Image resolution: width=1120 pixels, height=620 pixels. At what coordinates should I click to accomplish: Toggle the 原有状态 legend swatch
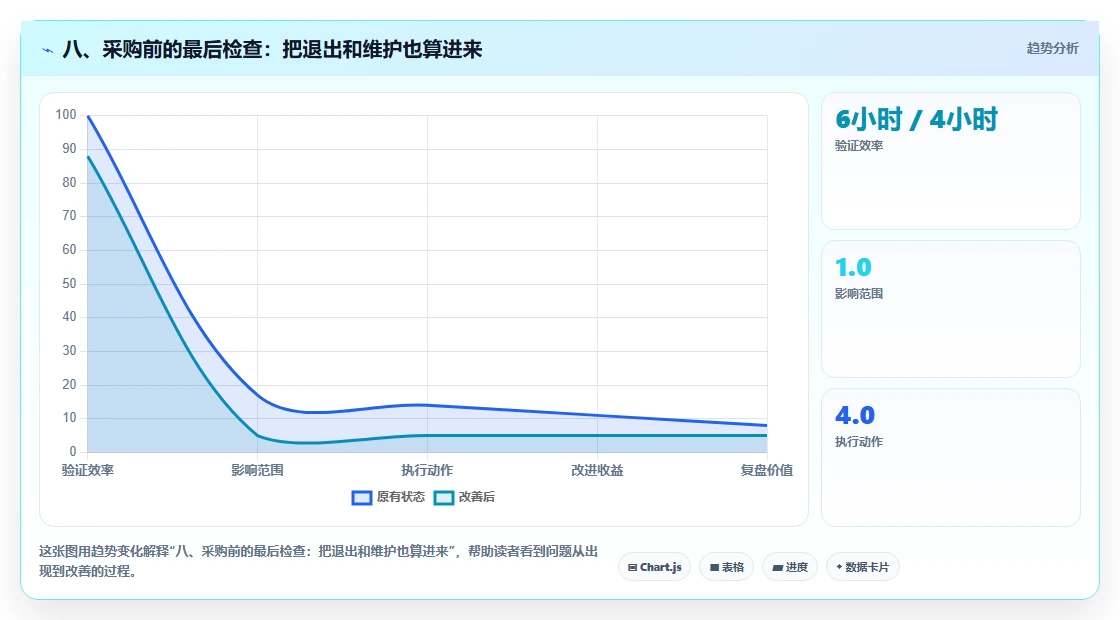click(362, 497)
